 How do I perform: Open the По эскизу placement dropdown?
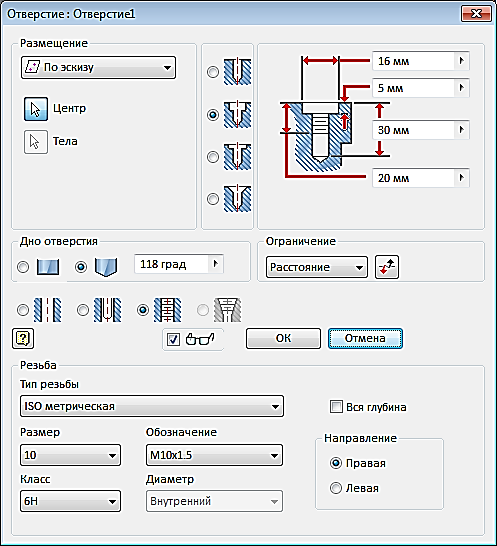tap(98, 68)
